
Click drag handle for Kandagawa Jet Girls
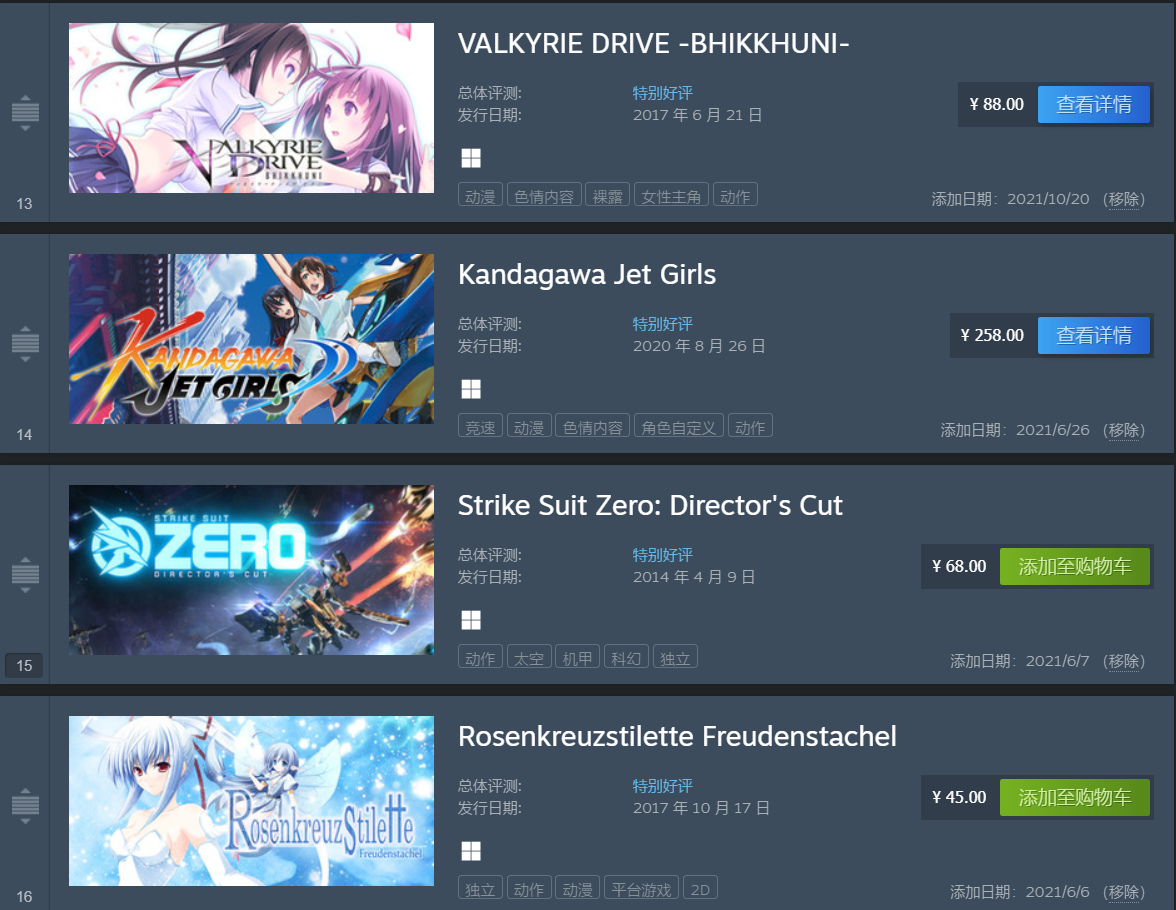coord(25,344)
